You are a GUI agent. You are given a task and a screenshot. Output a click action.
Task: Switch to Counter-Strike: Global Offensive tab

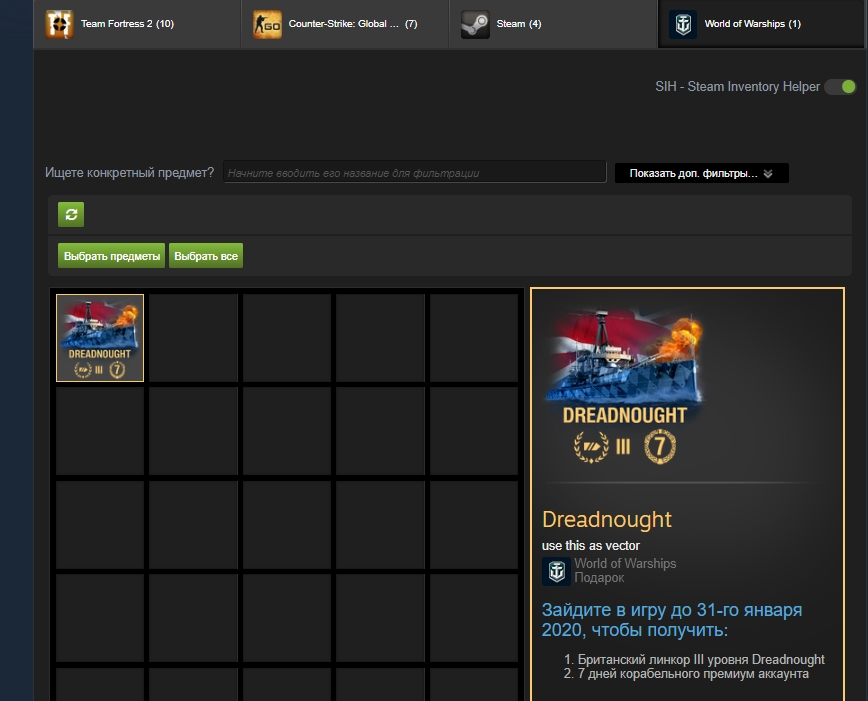pos(345,24)
